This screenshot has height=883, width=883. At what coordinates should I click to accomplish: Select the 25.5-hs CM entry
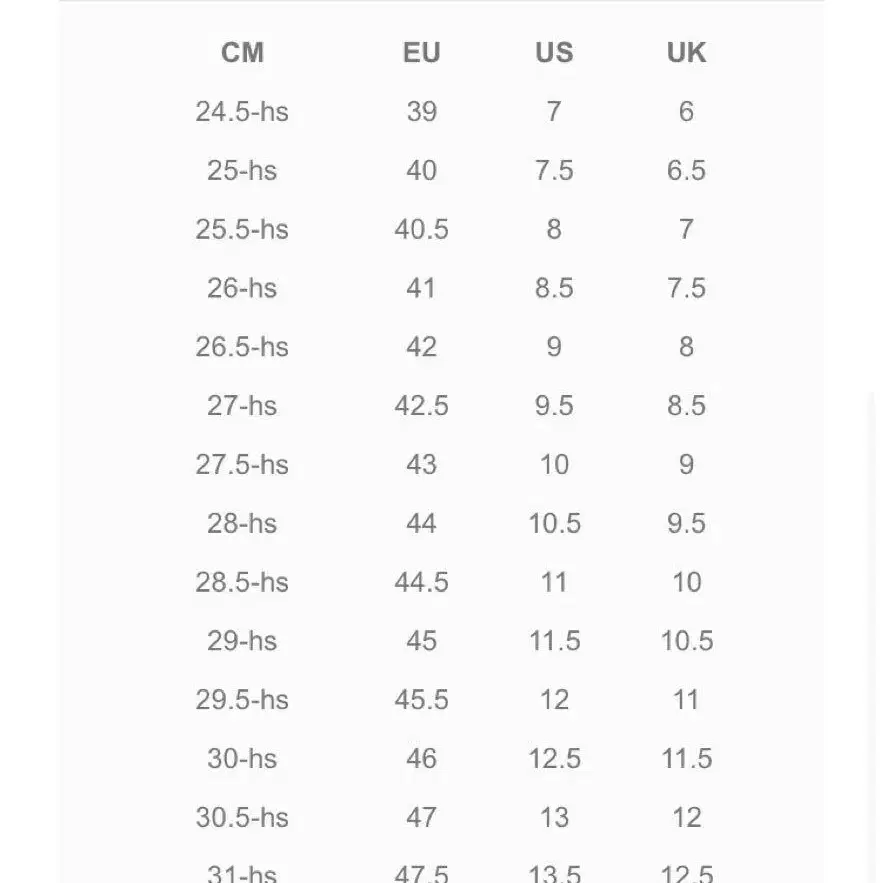point(242,230)
